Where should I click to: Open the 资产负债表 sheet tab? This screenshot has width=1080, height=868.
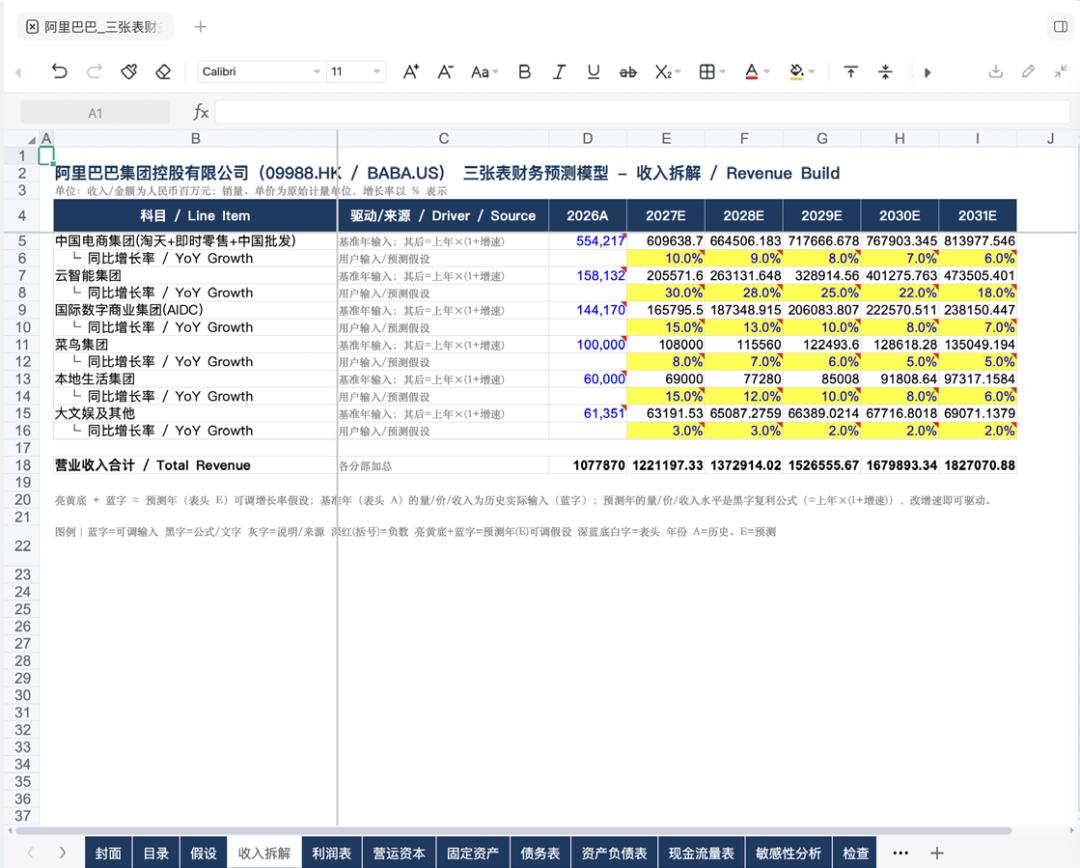click(x=614, y=853)
